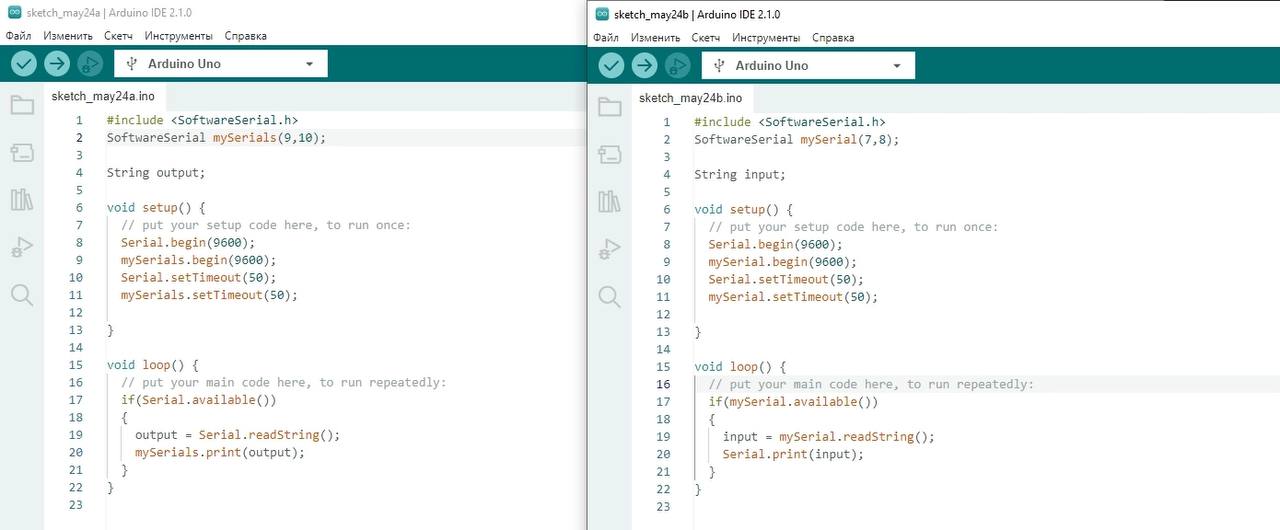
Task: Open Скетч menu in sketch_may24b window
Action: tap(706, 38)
